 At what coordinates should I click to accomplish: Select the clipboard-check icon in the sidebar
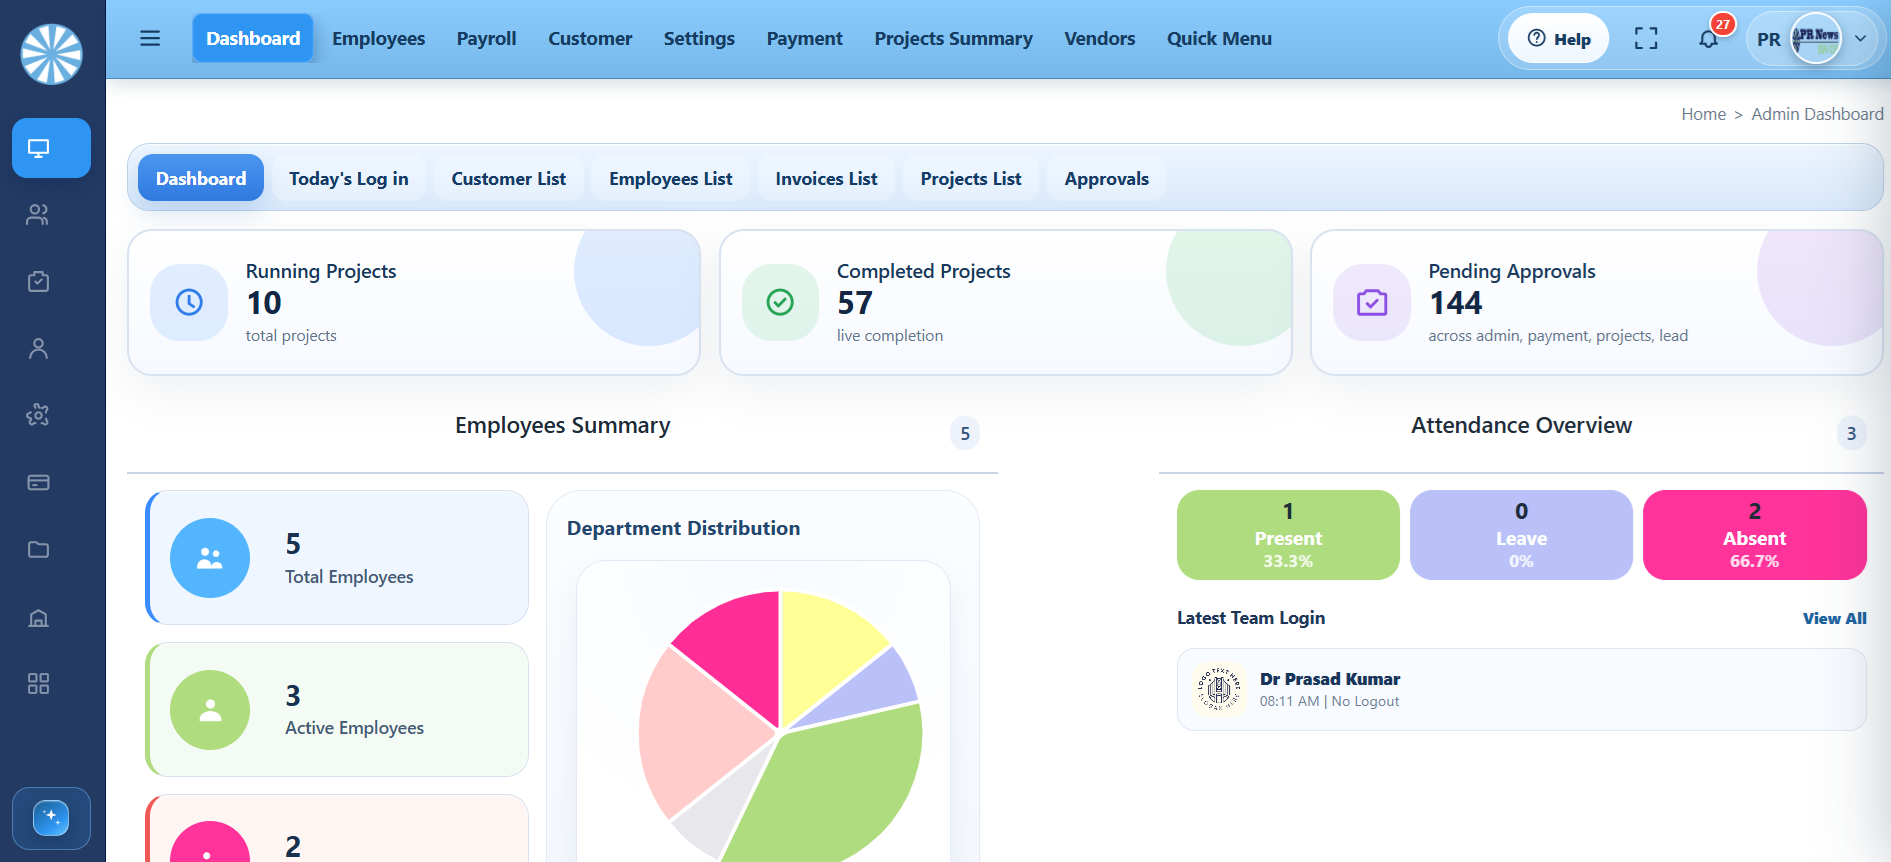38,282
